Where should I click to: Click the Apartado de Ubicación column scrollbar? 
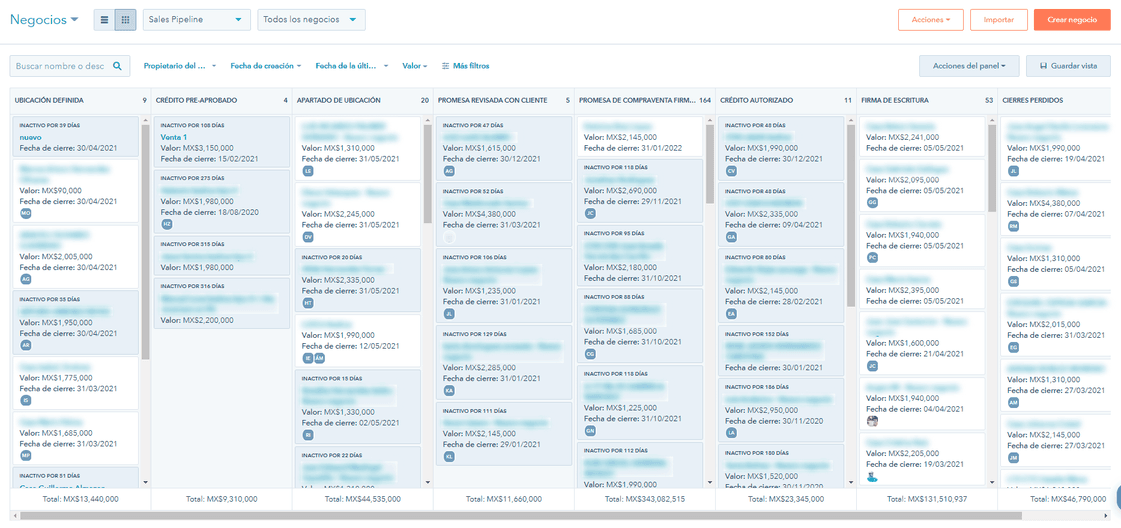pos(428,174)
